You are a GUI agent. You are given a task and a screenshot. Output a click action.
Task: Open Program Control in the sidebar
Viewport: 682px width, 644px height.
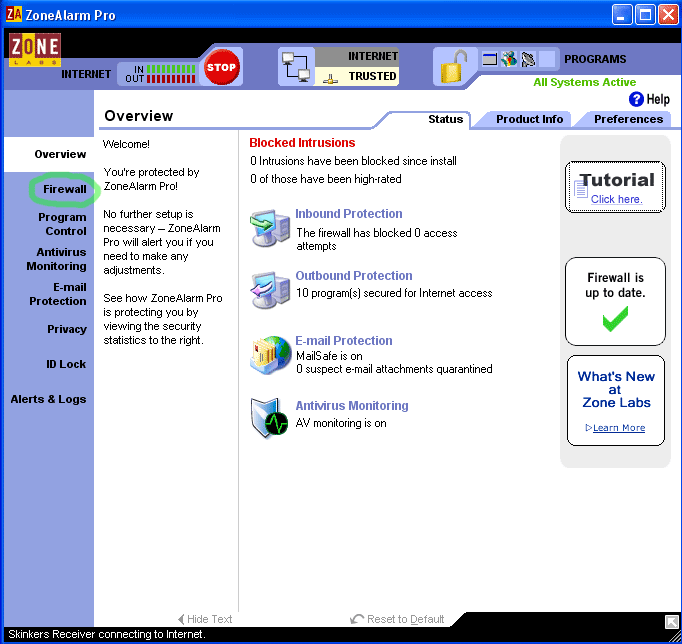coord(62,224)
